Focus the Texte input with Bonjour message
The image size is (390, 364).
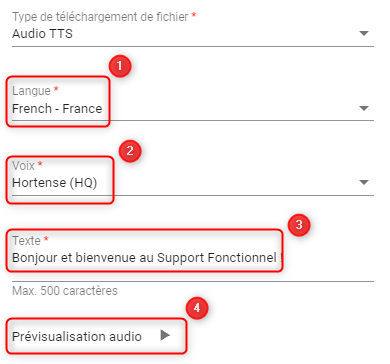pos(193,258)
